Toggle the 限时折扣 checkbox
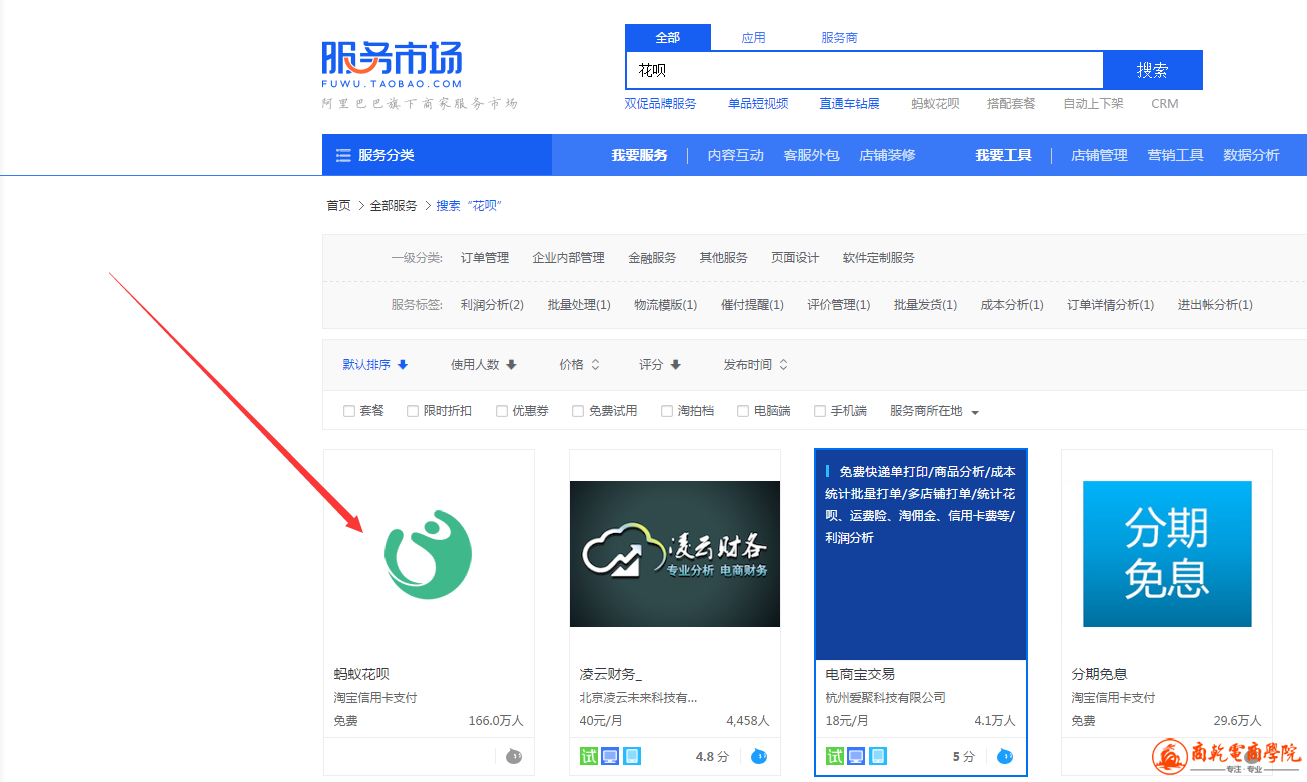This screenshot has width=1307, height=782. click(x=413, y=411)
